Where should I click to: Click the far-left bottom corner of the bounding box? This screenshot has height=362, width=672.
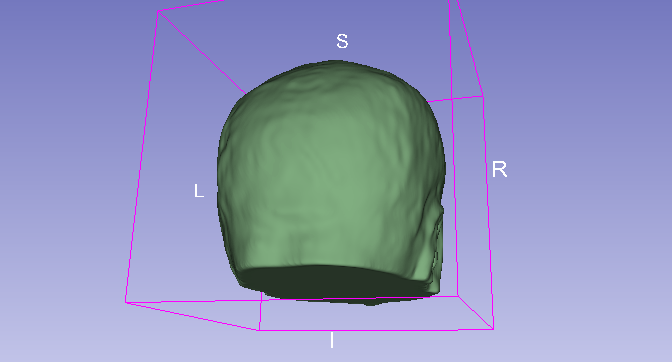126,302
